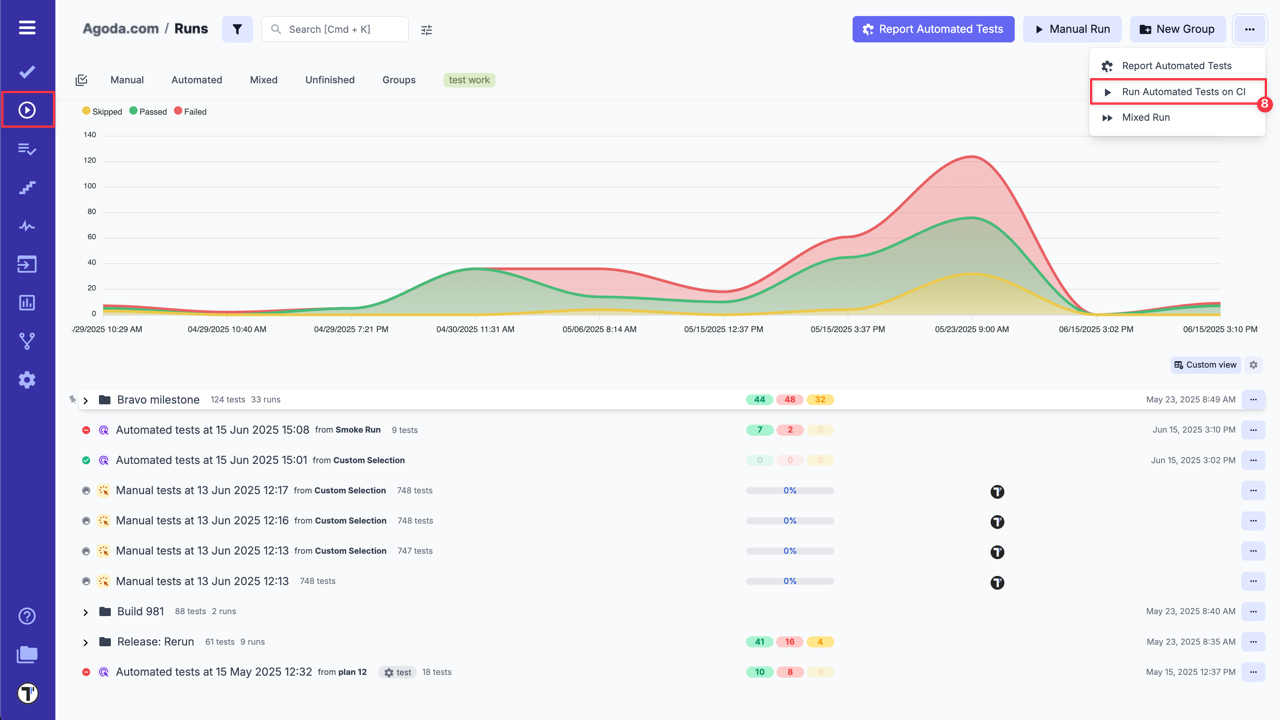Click the Manual Run button
The height and width of the screenshot is (720, 1280).
coord(1072,29)
